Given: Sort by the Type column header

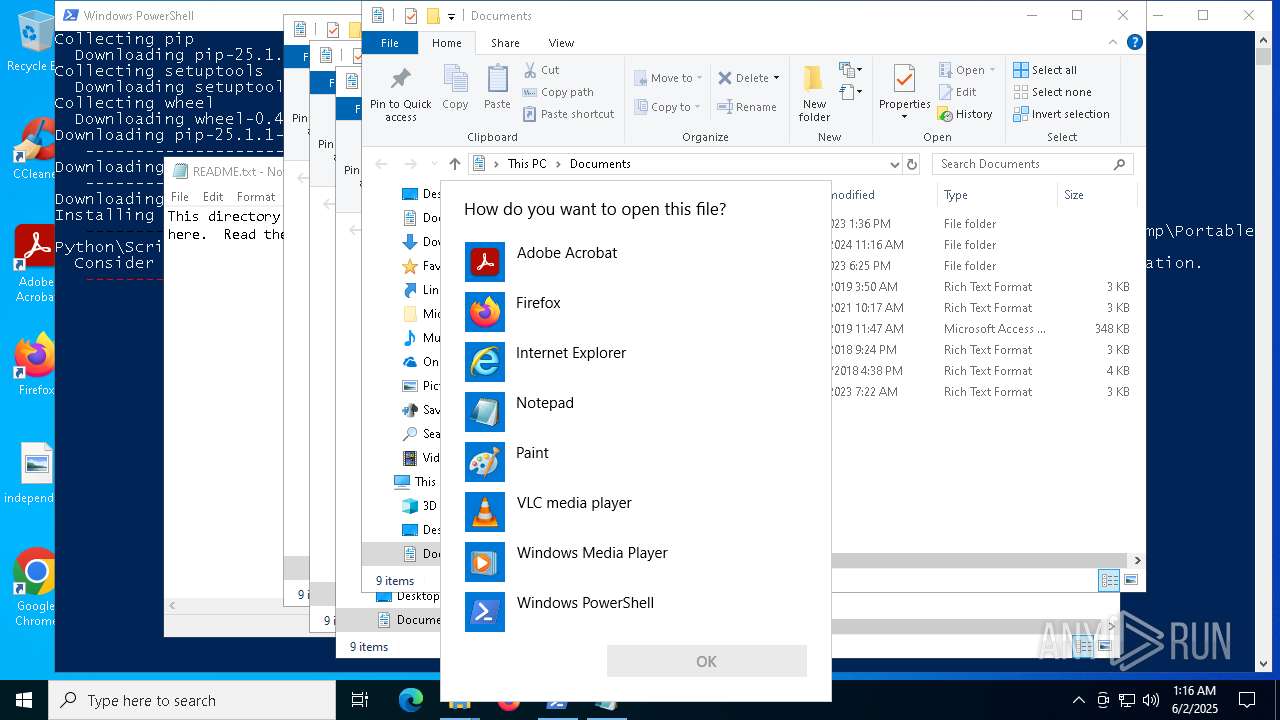Looking at the screenshot, I should click(996, 195).
